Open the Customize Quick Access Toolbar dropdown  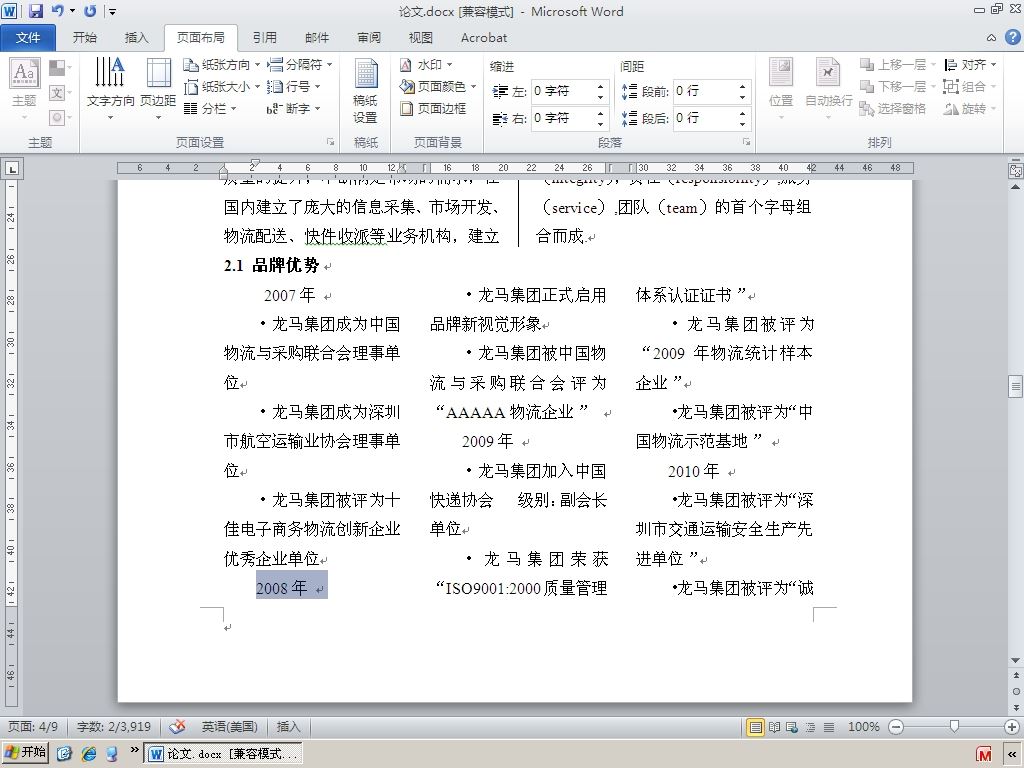click(112, 12)
